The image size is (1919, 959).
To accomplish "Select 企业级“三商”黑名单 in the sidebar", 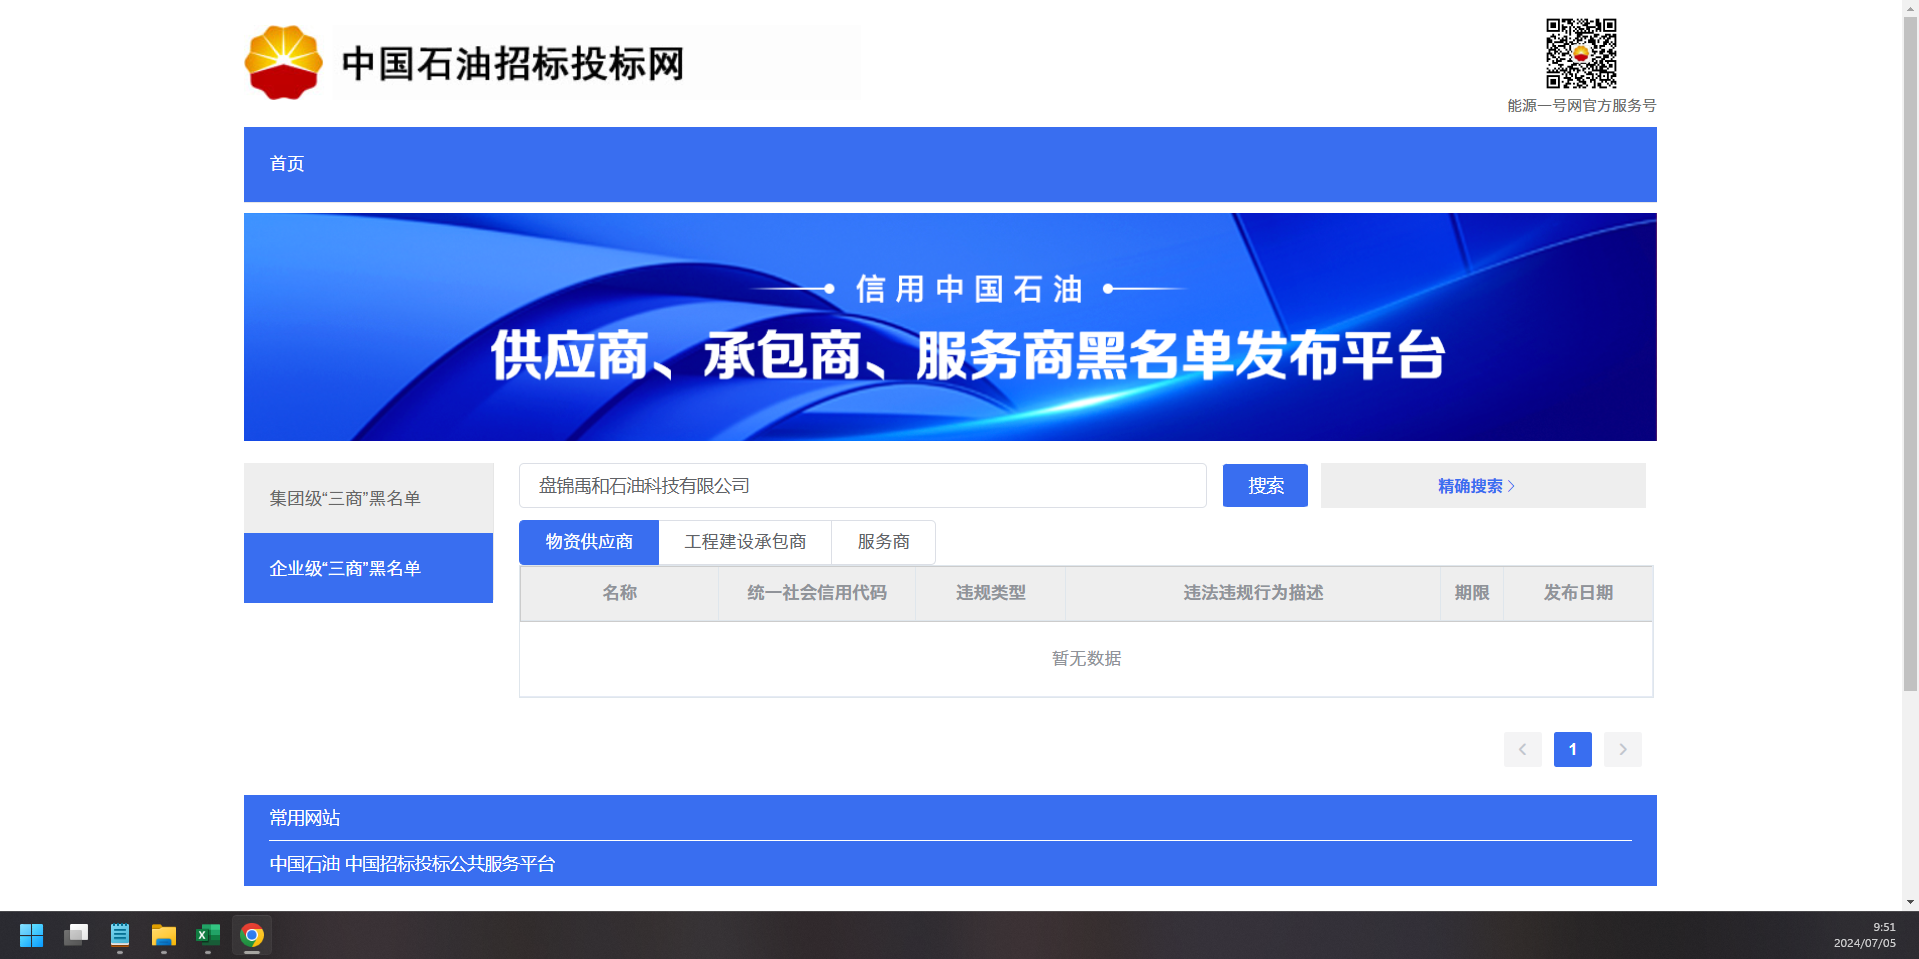I will [369, 568].
